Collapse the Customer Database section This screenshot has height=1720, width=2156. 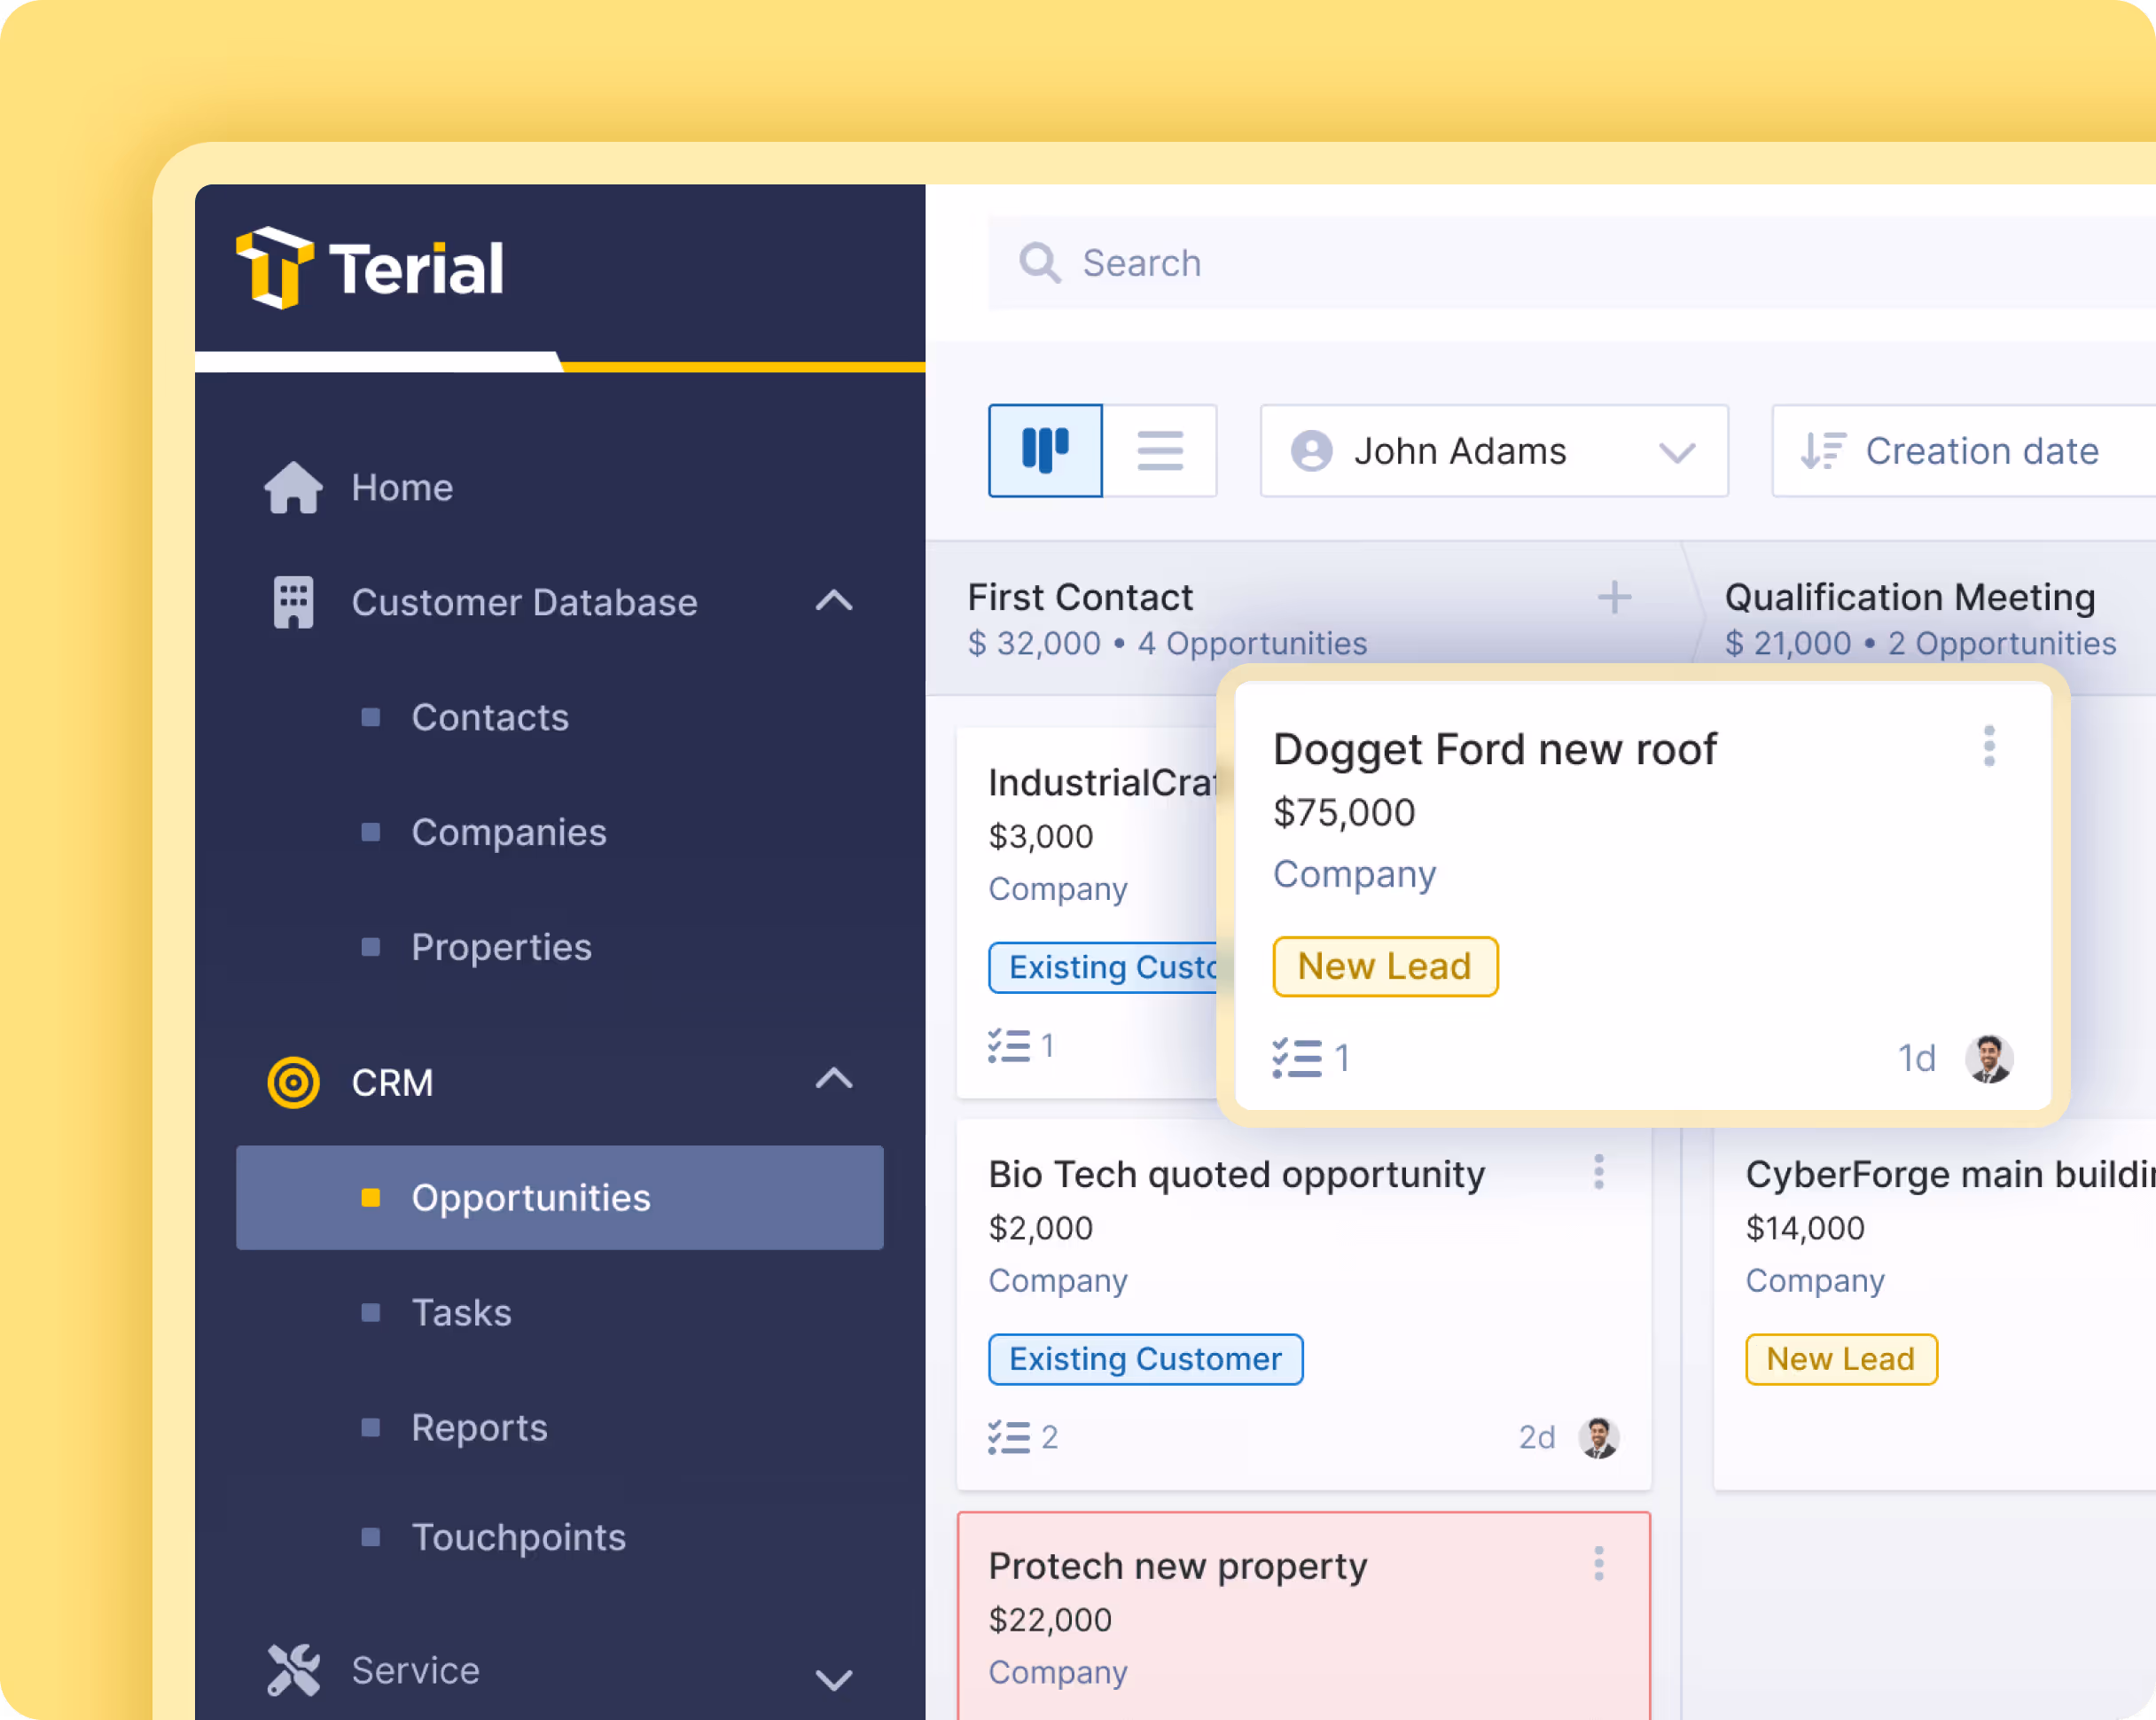point(835,601)
